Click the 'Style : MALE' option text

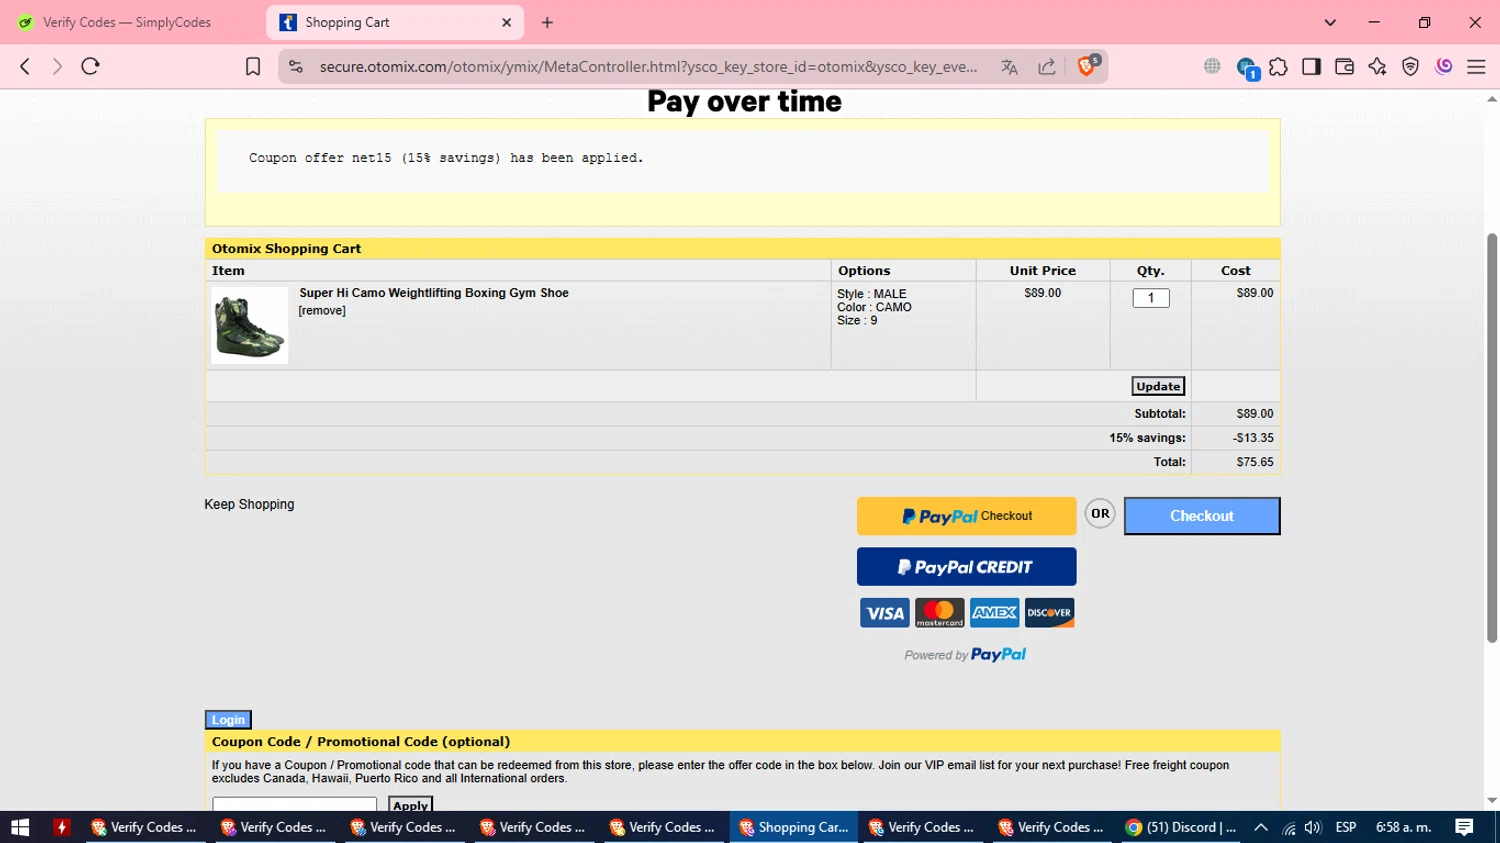[872, 294]
